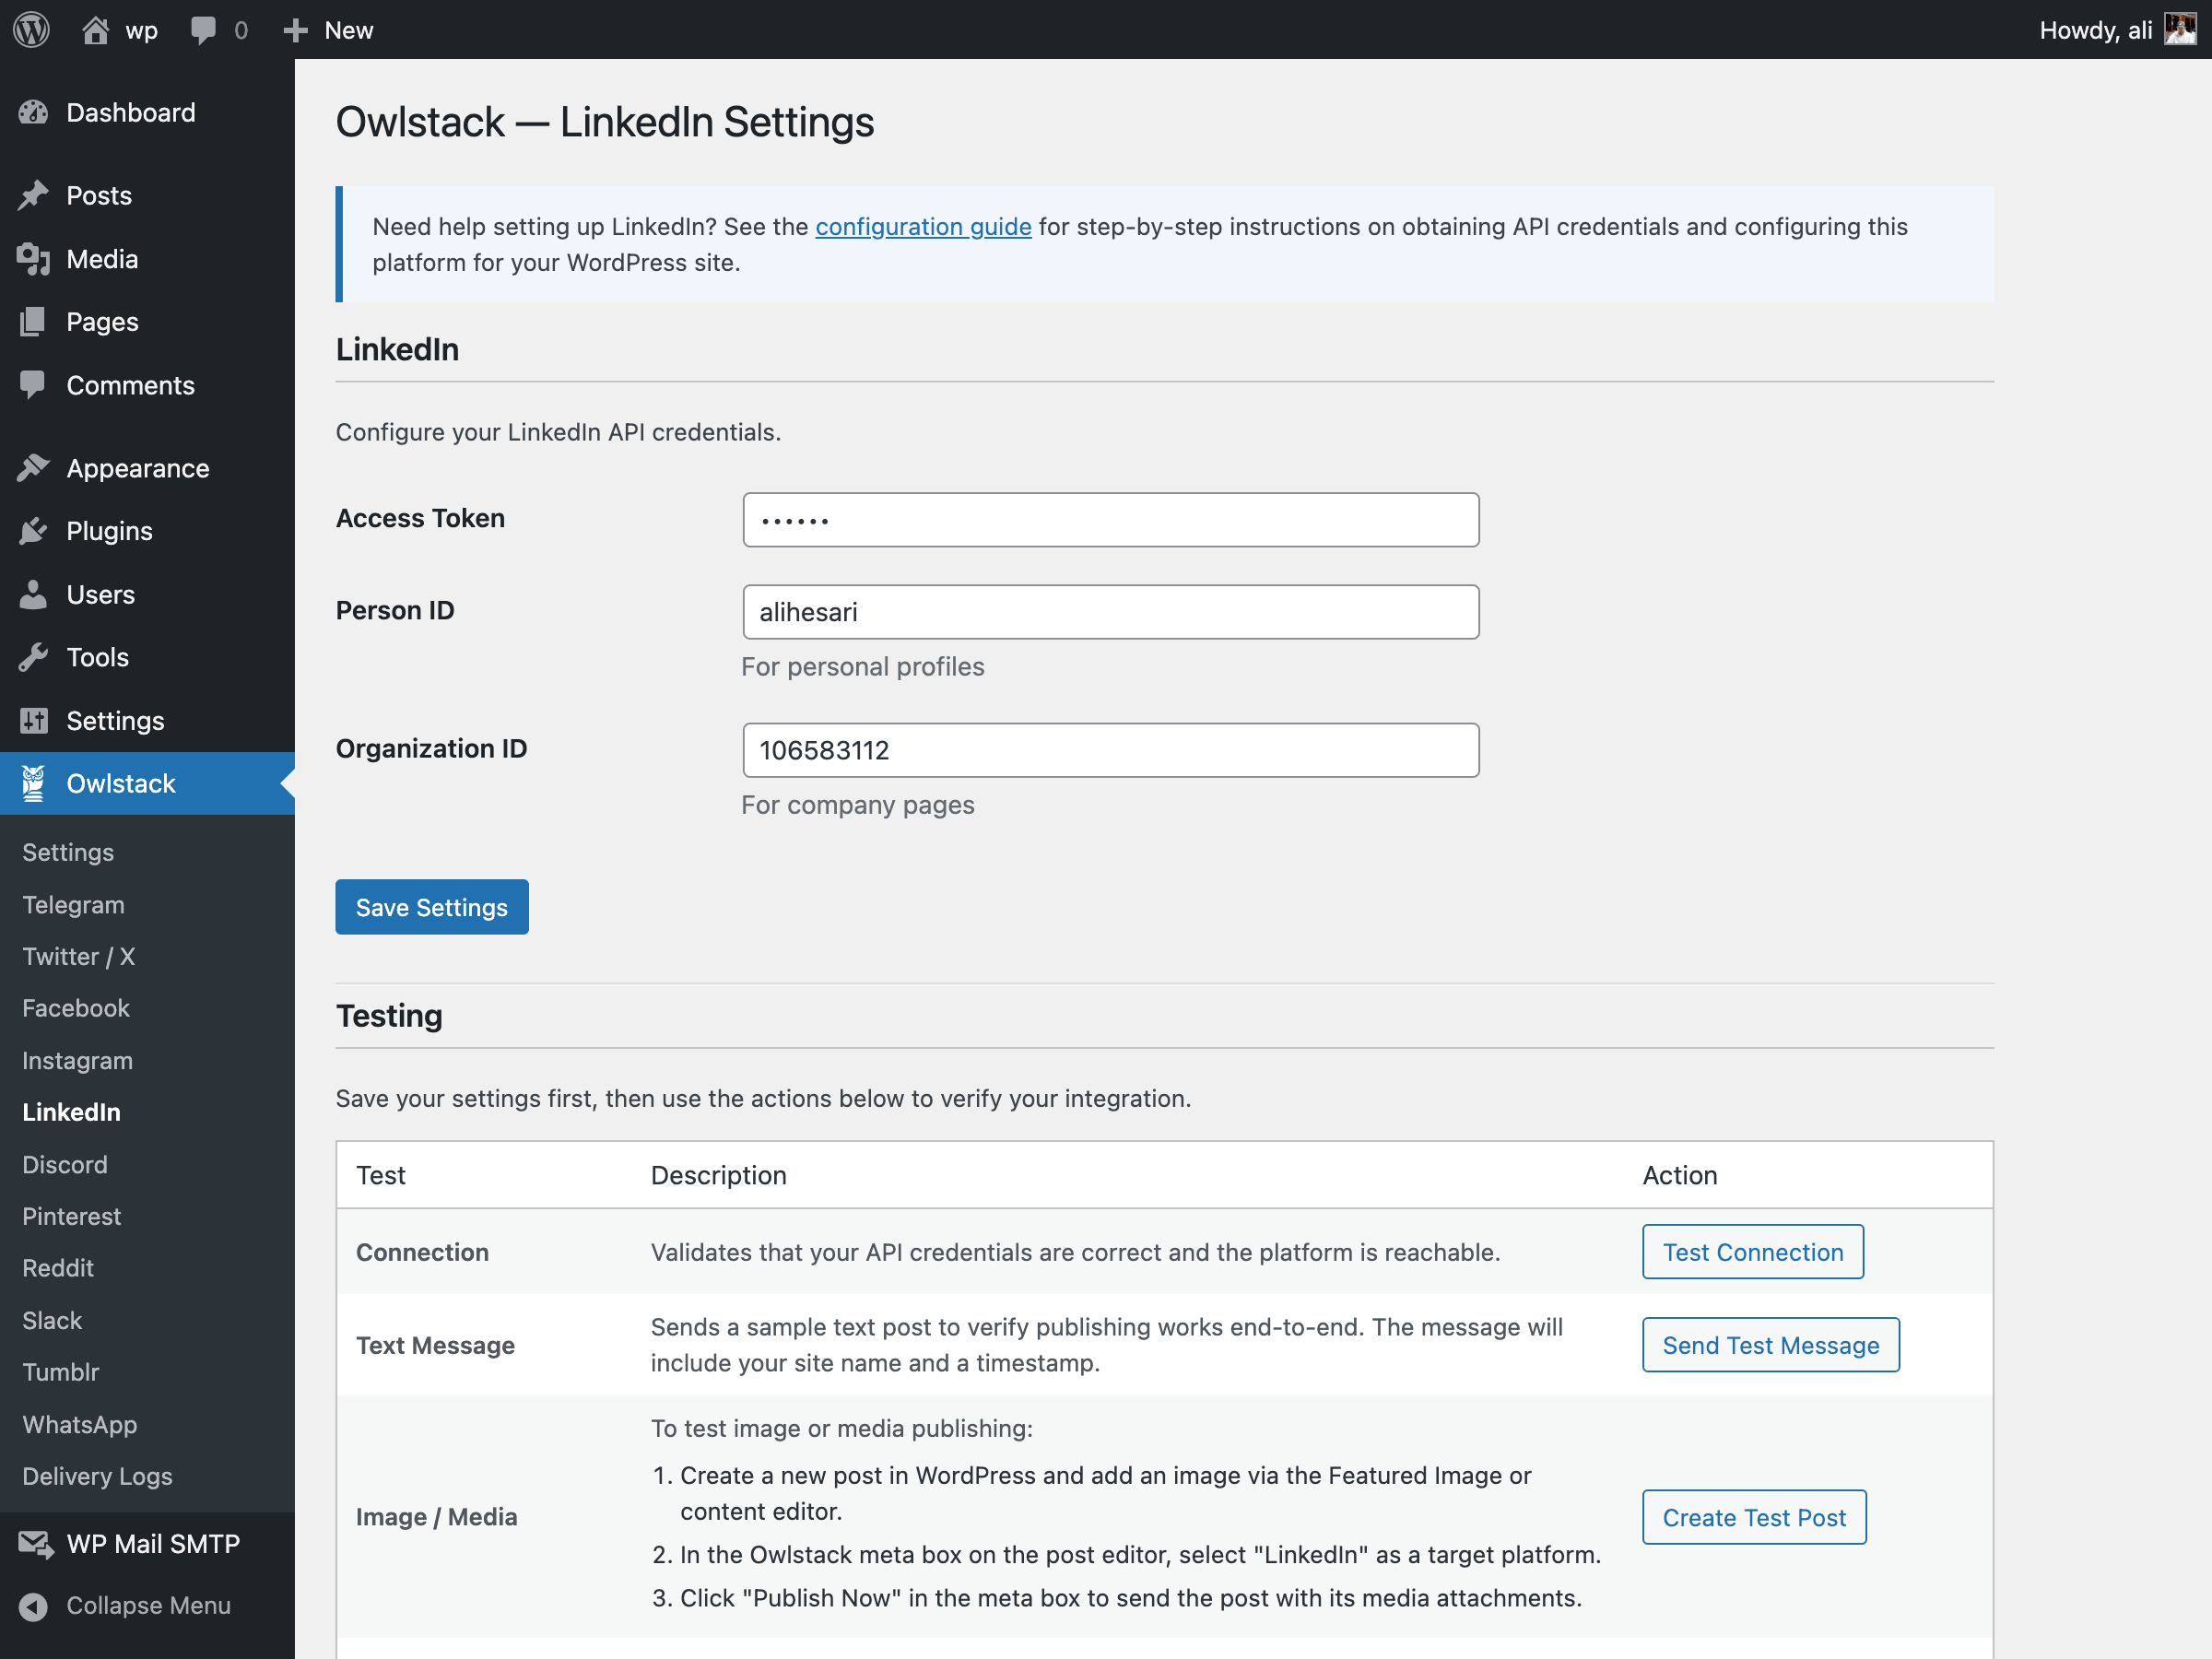This screenshot has width=2212, height=1659.
Task: Collapse the sidebar with the Collapse Menu arrow
Action: coord(33,1606)
